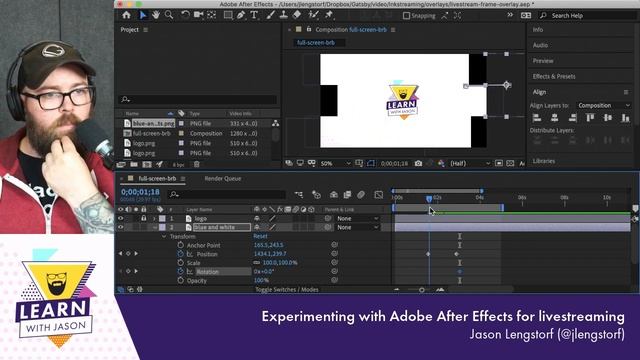Viewport: 640px width, 360px height.
Task: Select the Selection arrow tool
Action: 142,15
